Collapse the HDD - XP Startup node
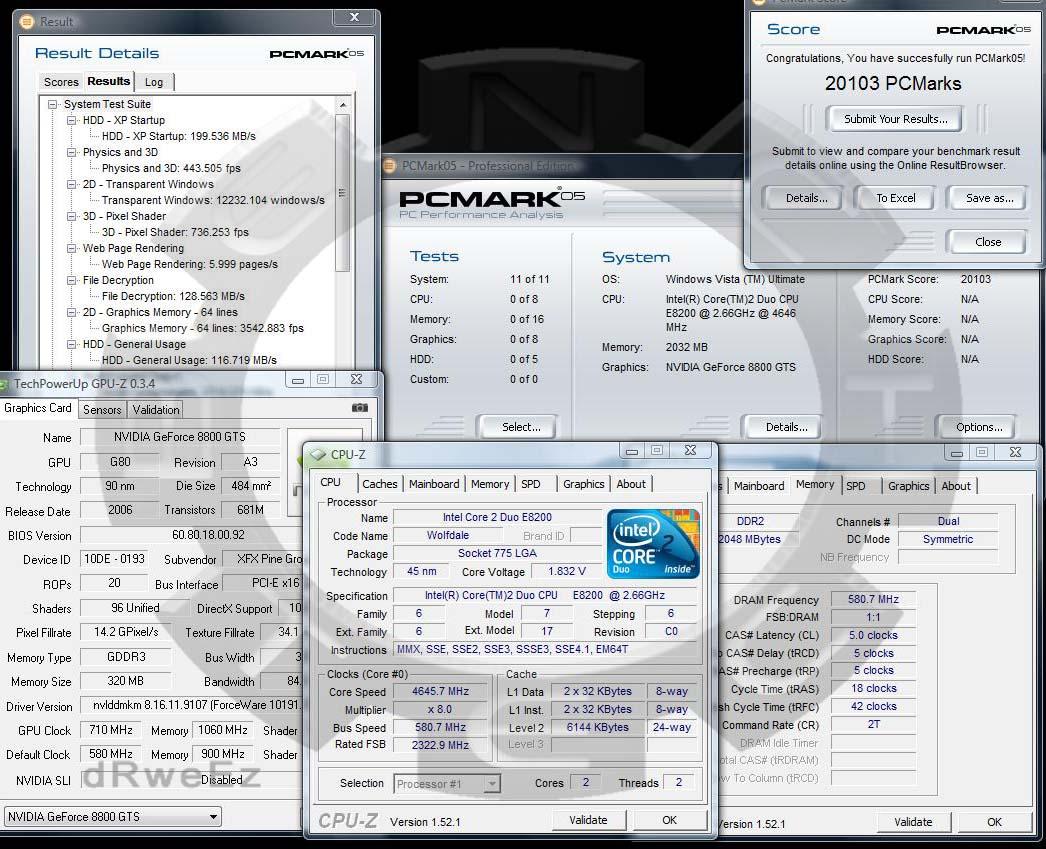The image size is (1046, 849). (71, 120)
